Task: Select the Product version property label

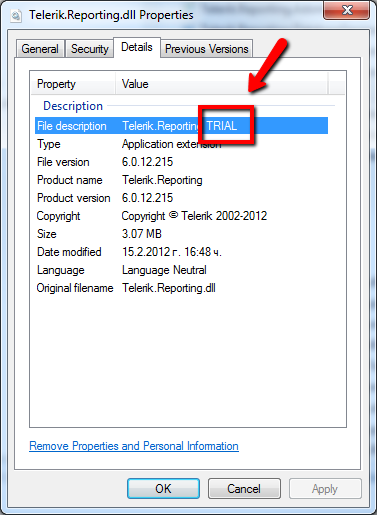Action: point(73,198)
